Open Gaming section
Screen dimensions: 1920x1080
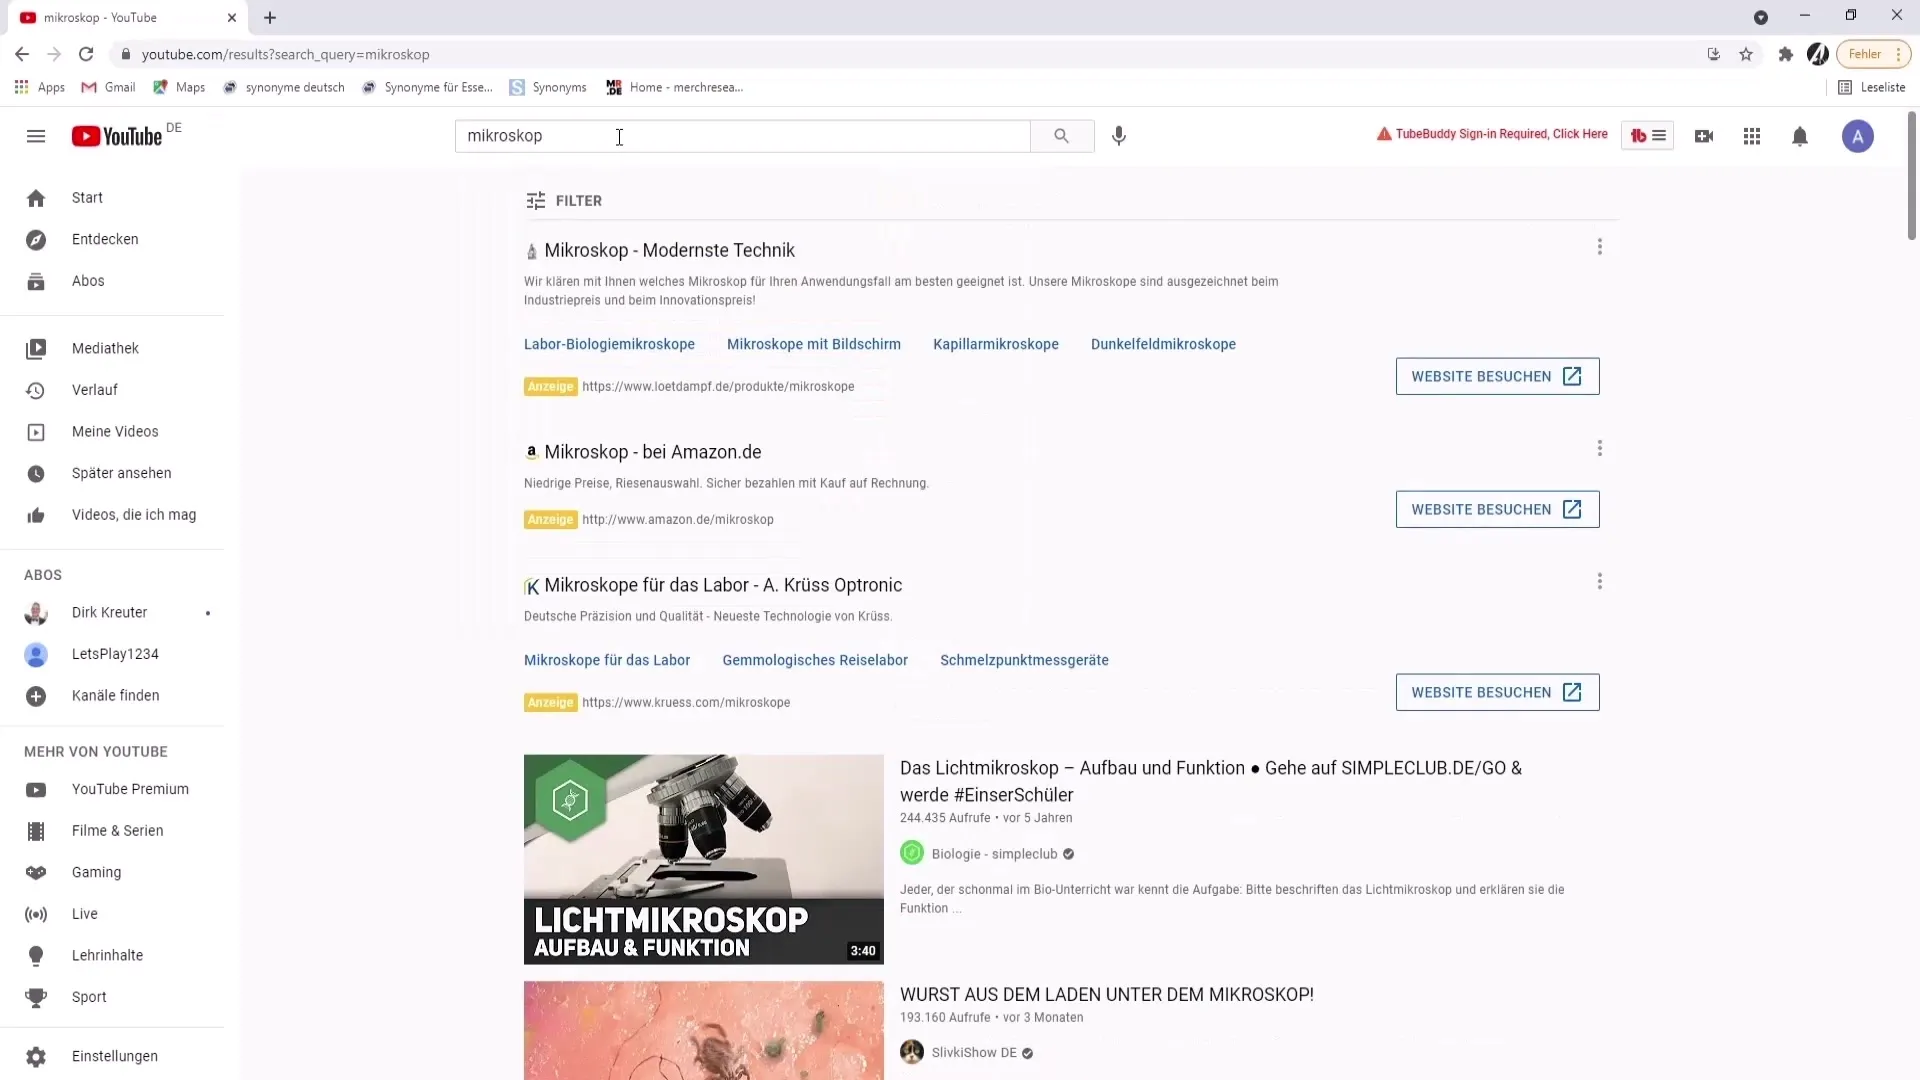112,872
